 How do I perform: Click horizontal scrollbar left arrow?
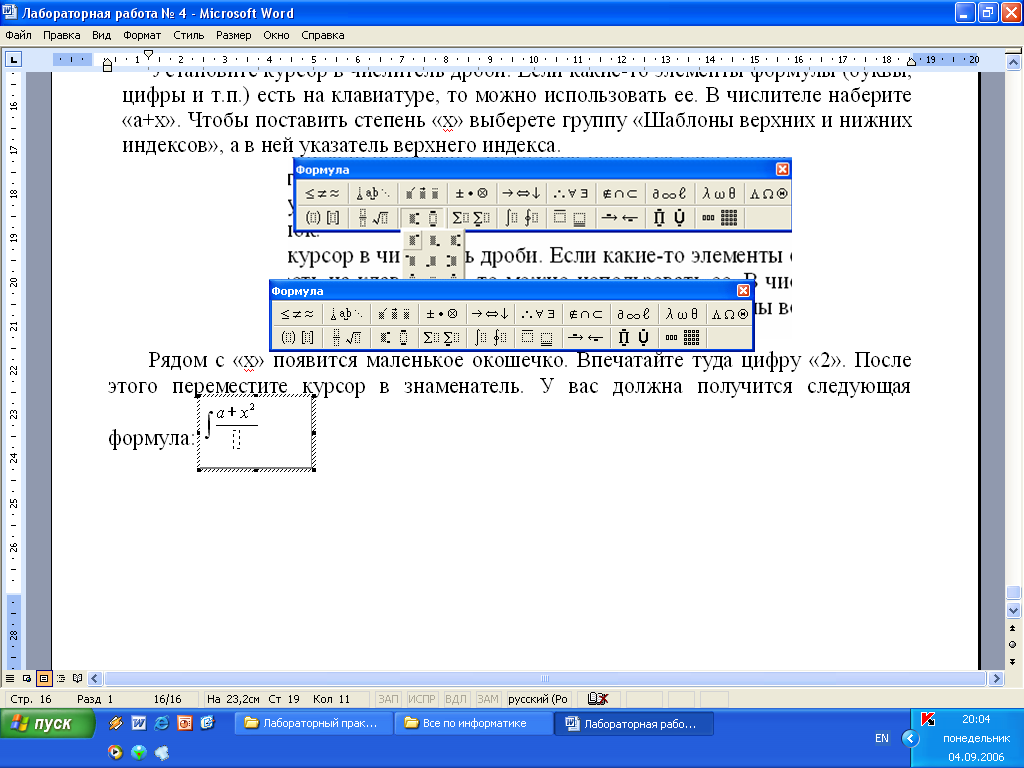point(95,679)
